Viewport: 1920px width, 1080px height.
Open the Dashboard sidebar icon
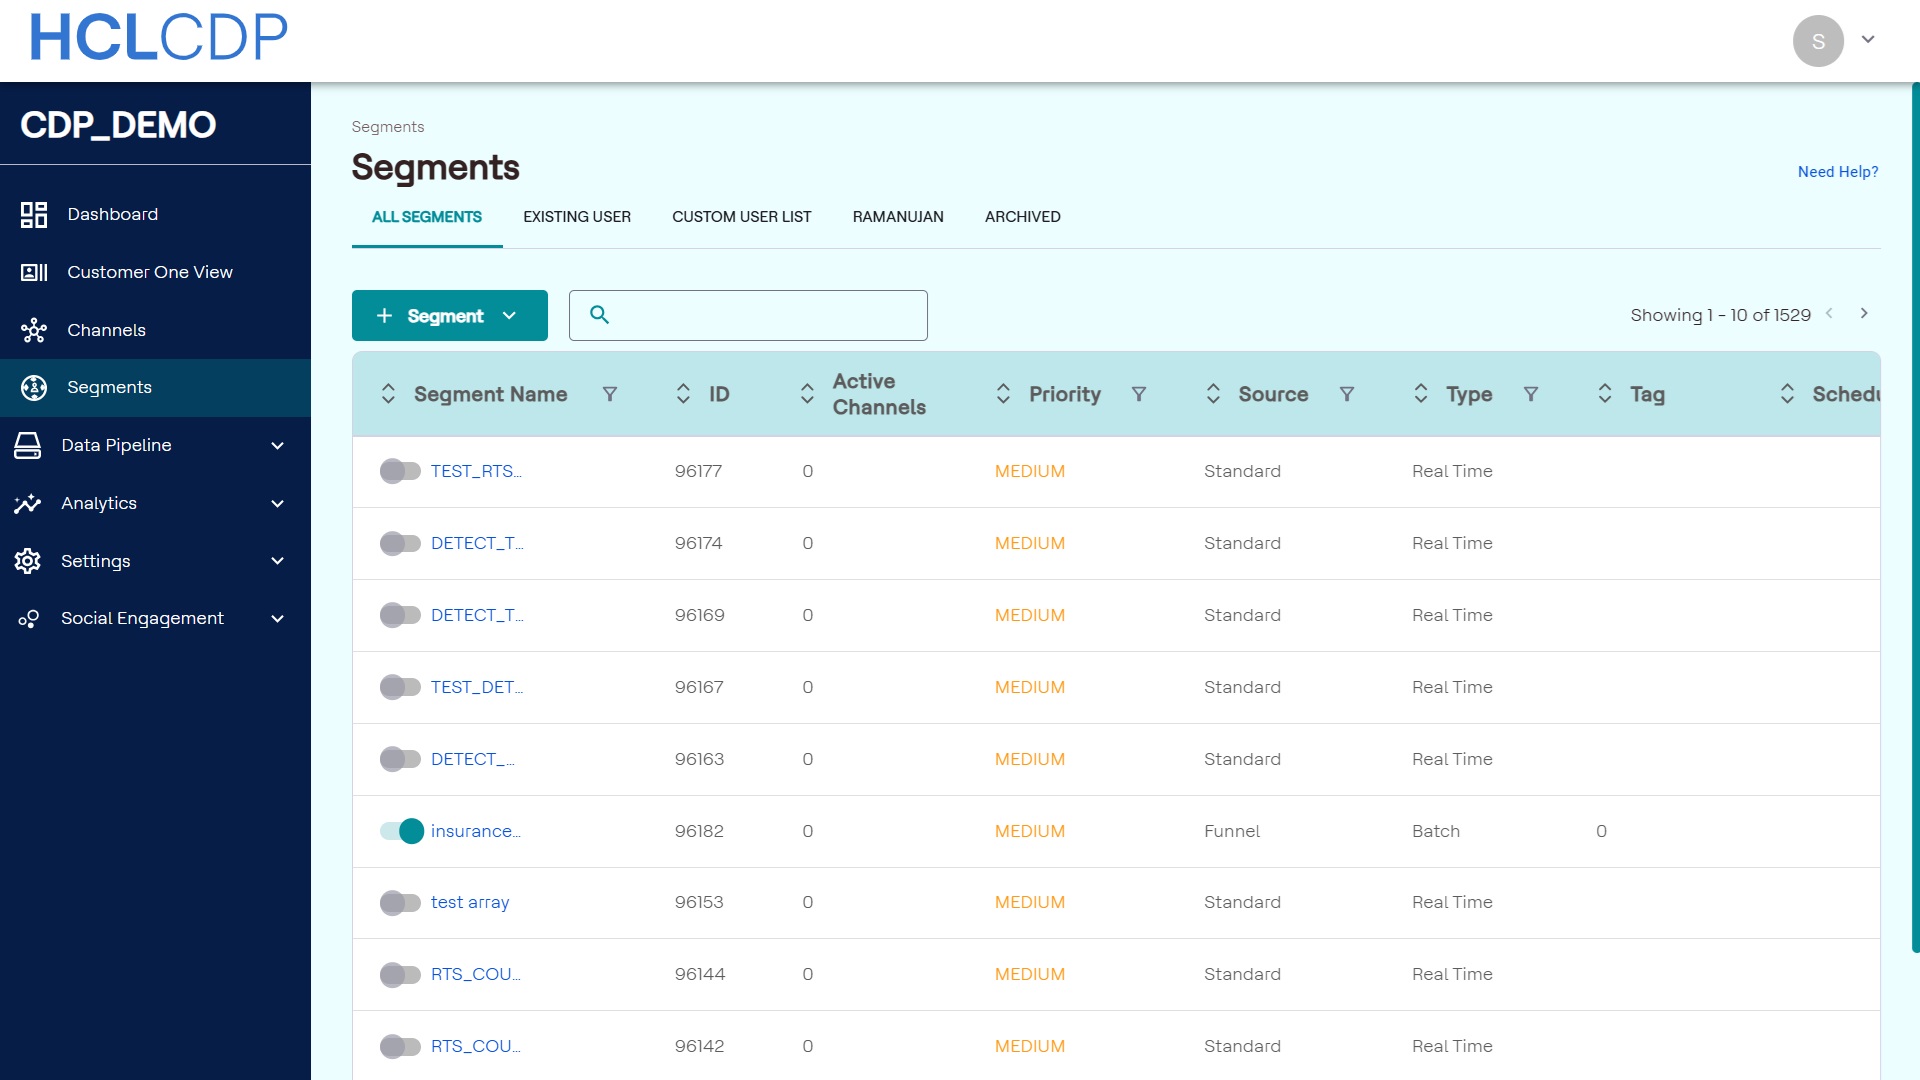pos(34,215)
